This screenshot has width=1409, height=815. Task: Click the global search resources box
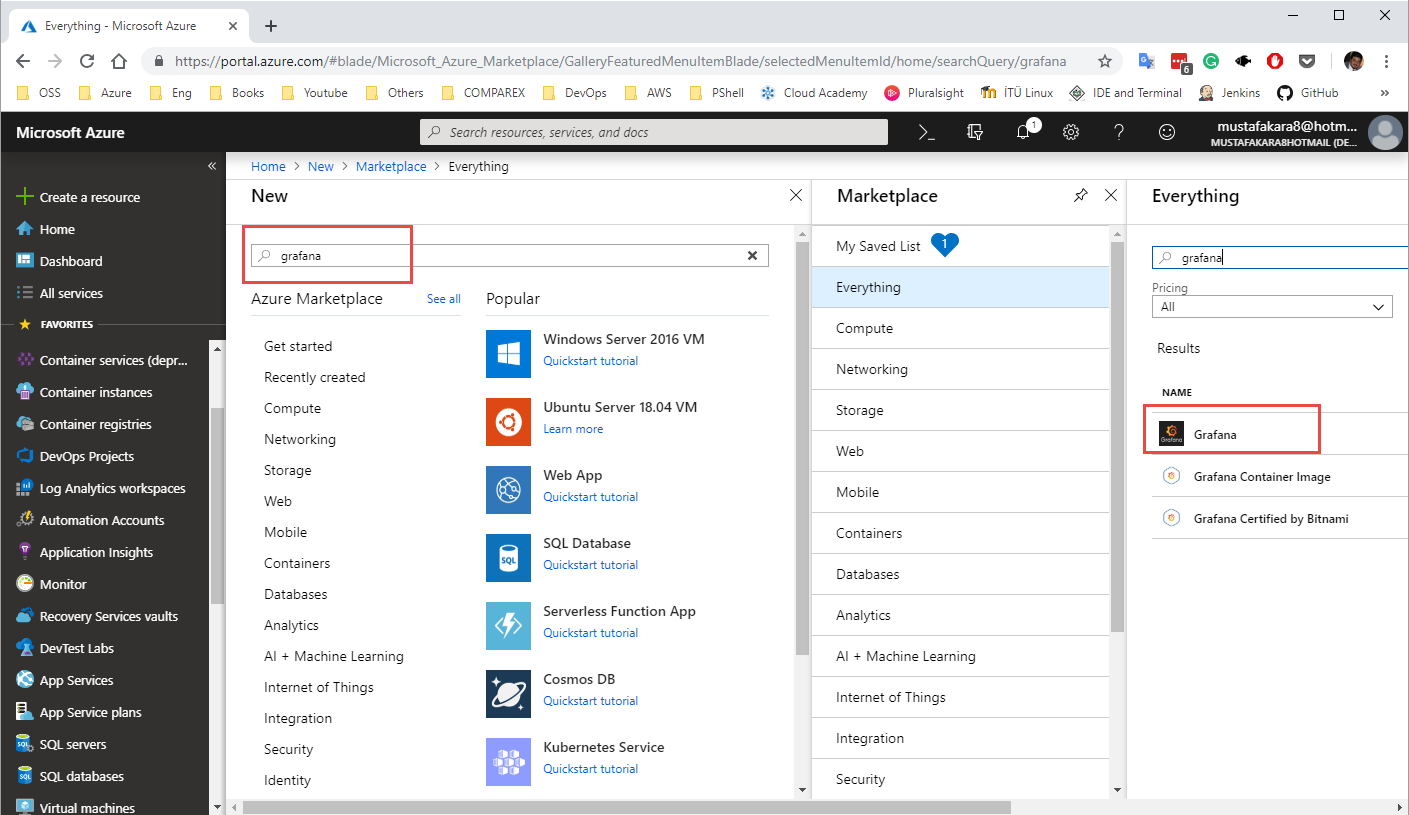(x=654, y=132)
